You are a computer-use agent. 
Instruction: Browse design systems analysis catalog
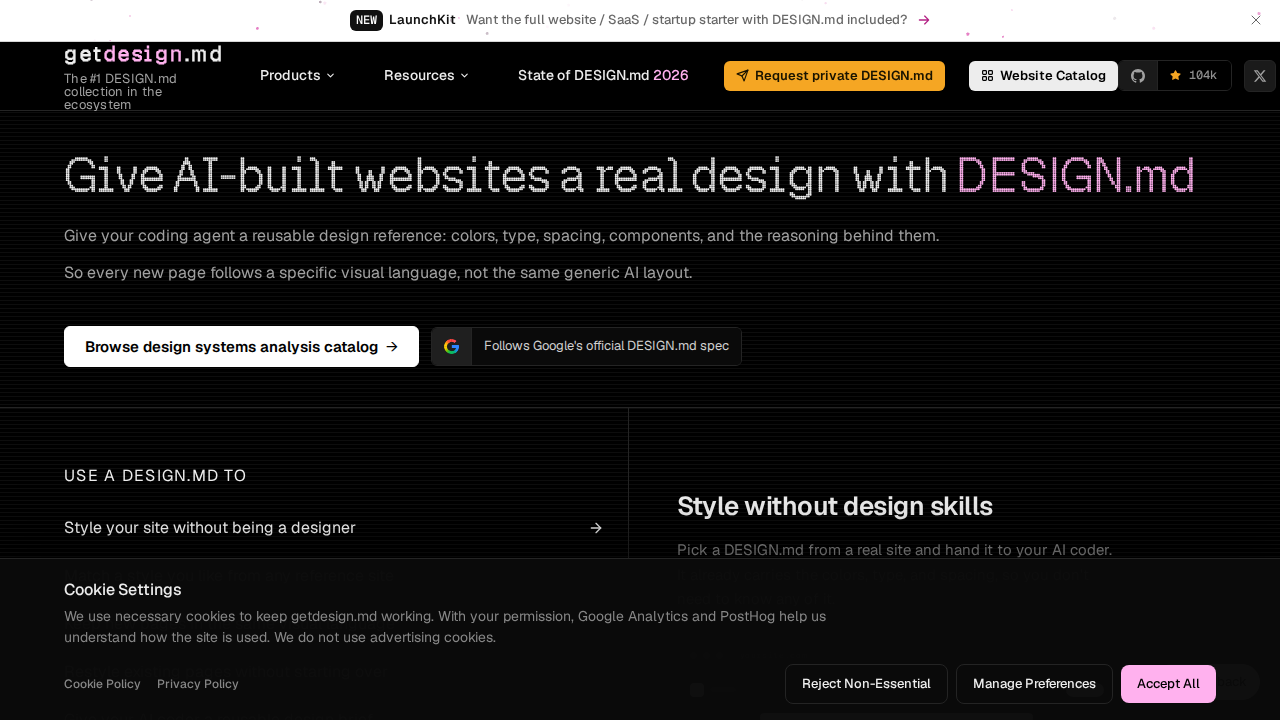(241, 346)
